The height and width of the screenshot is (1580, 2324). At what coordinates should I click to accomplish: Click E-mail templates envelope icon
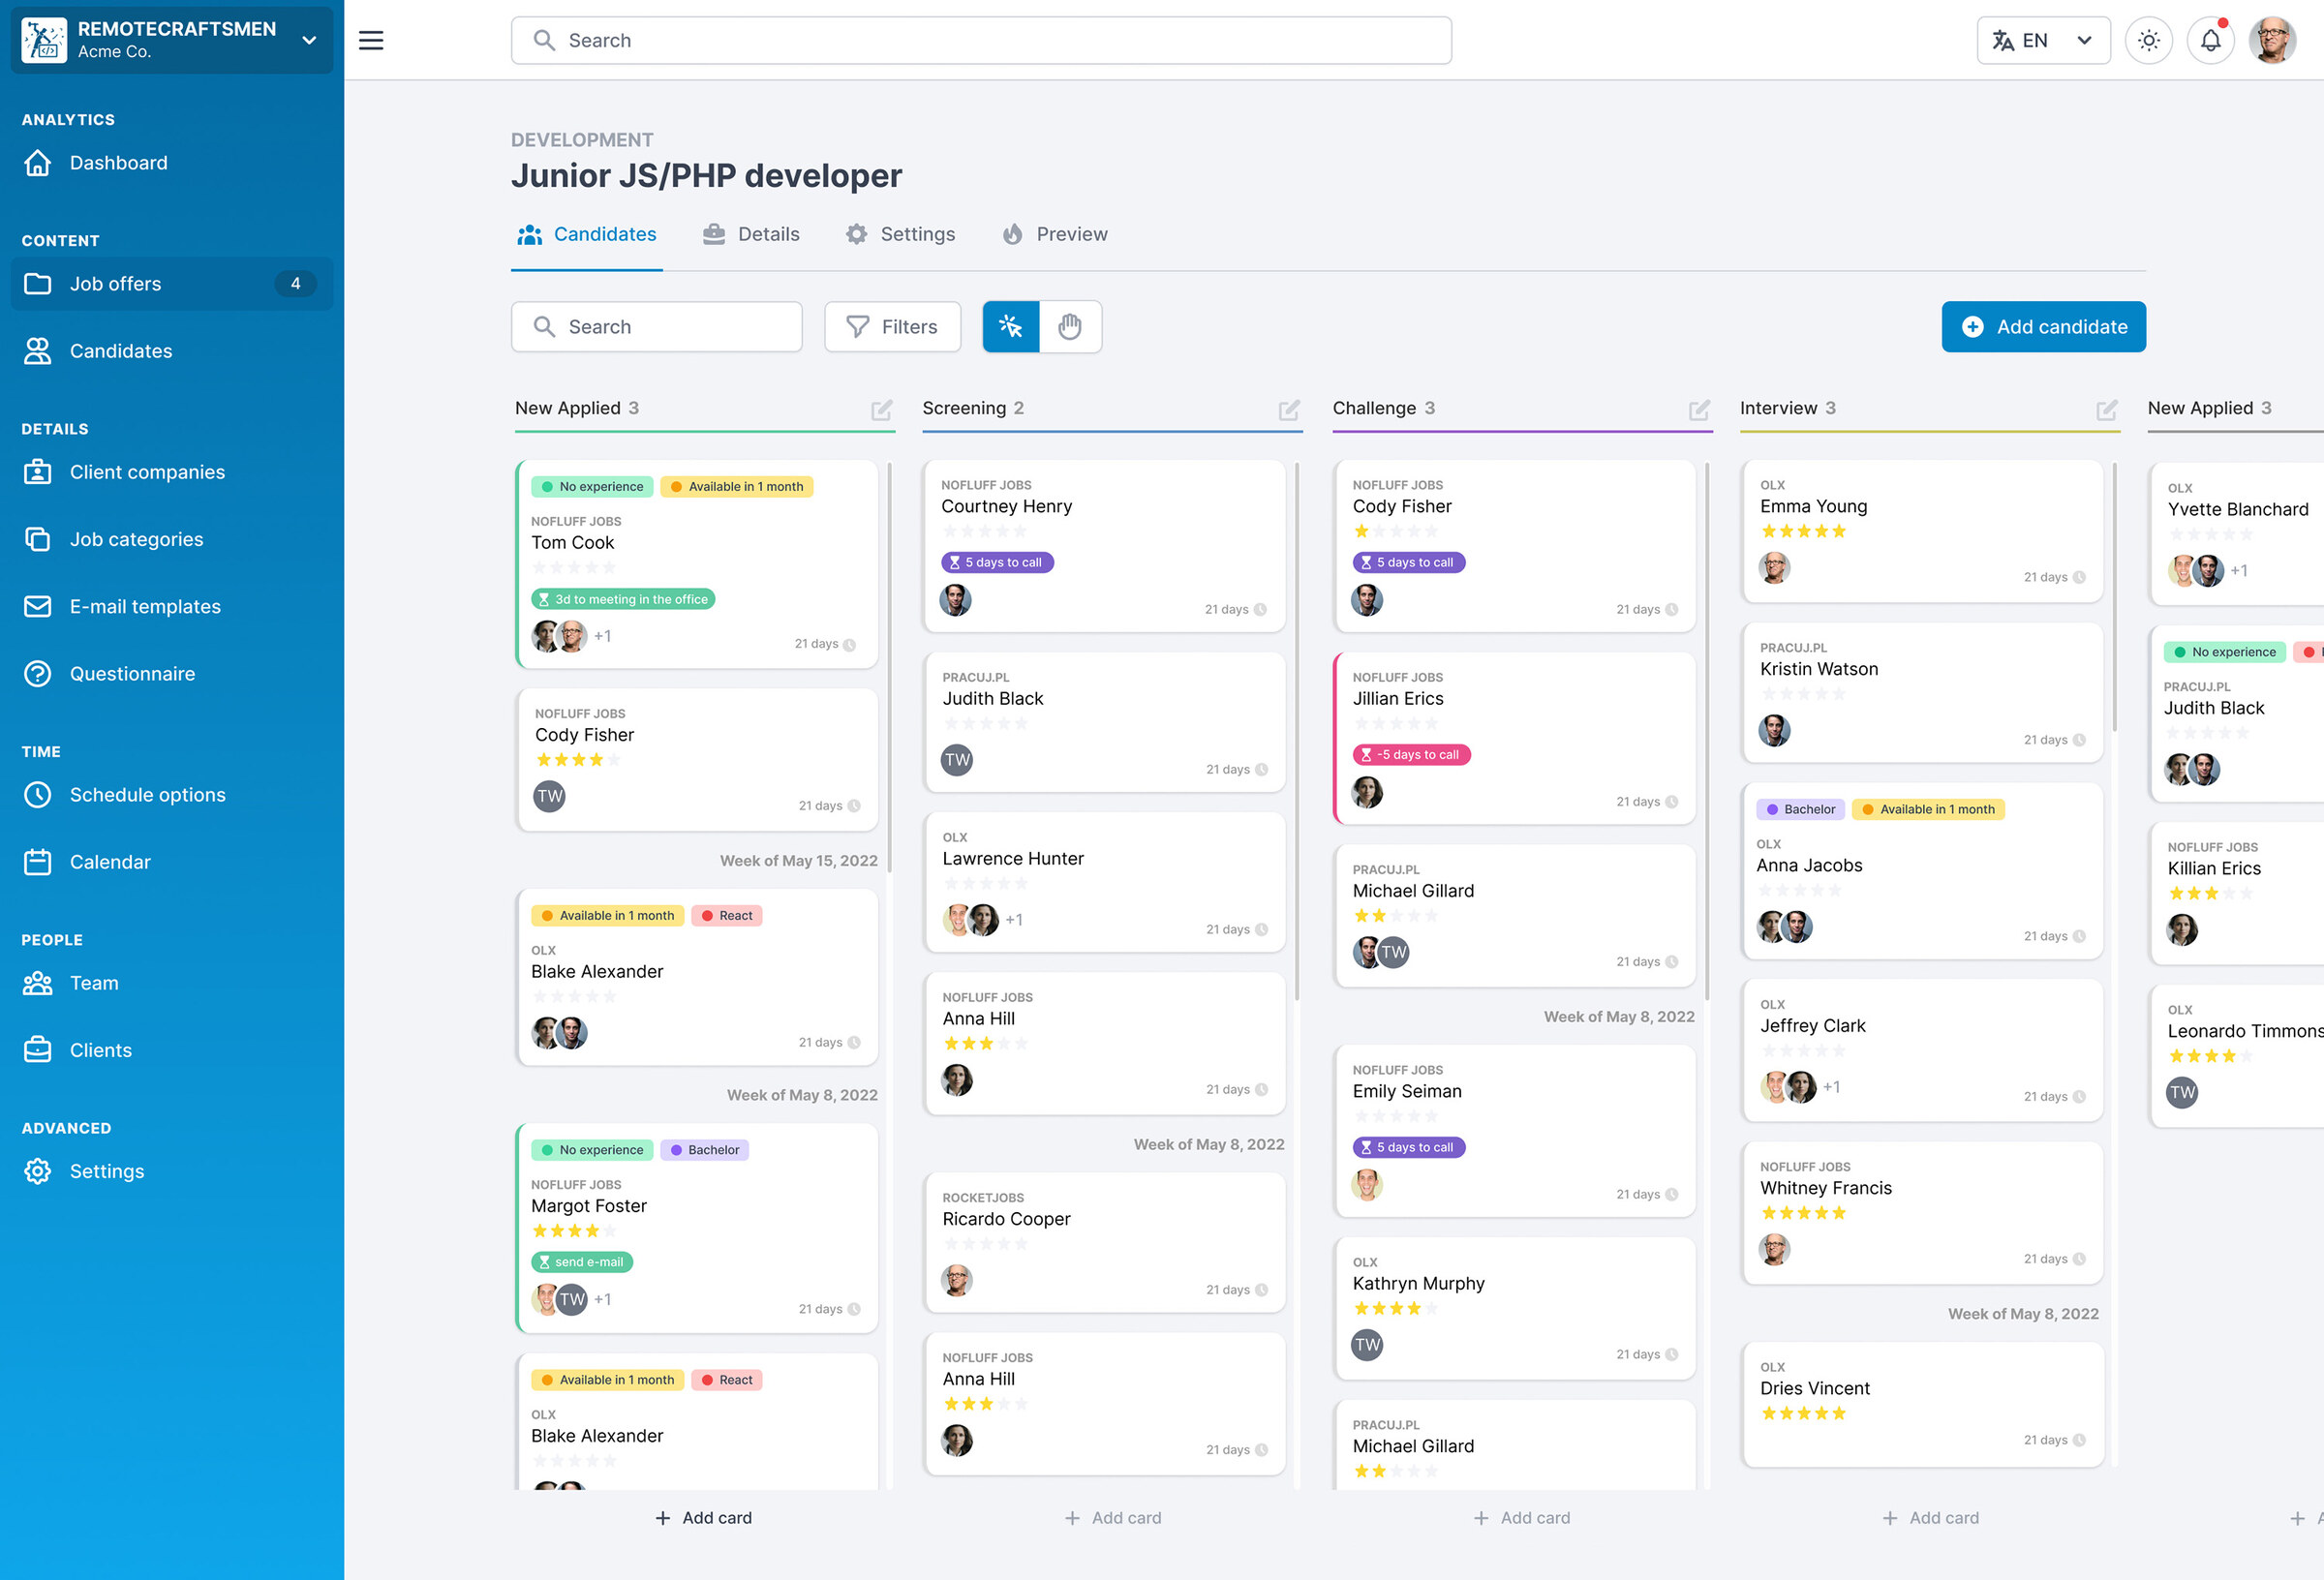pyautogui.click(x=38, y=606)
